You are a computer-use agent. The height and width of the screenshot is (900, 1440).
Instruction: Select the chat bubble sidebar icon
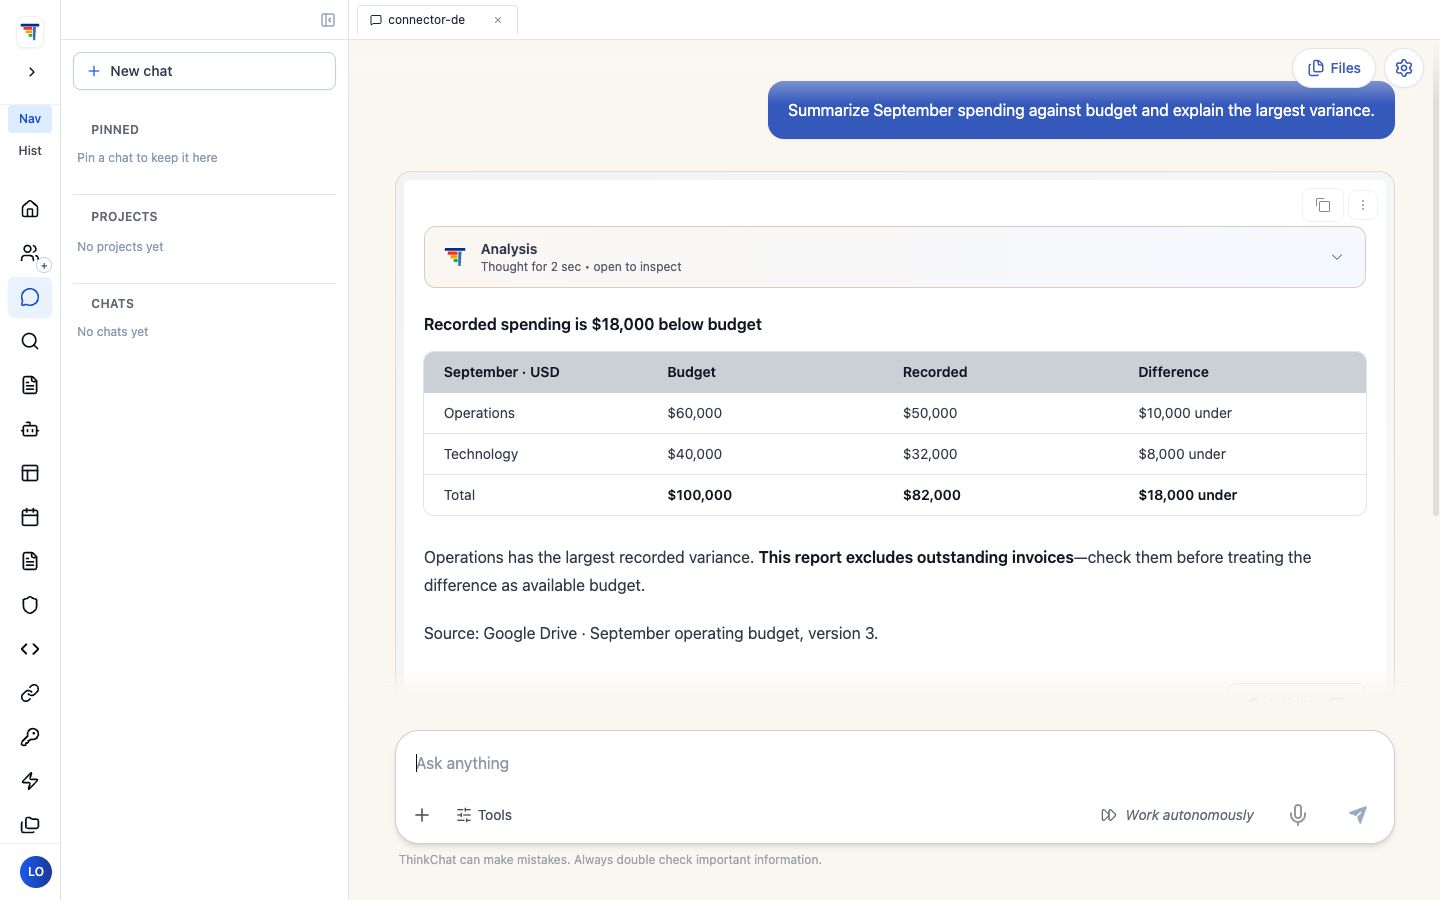tap(30, 297)
